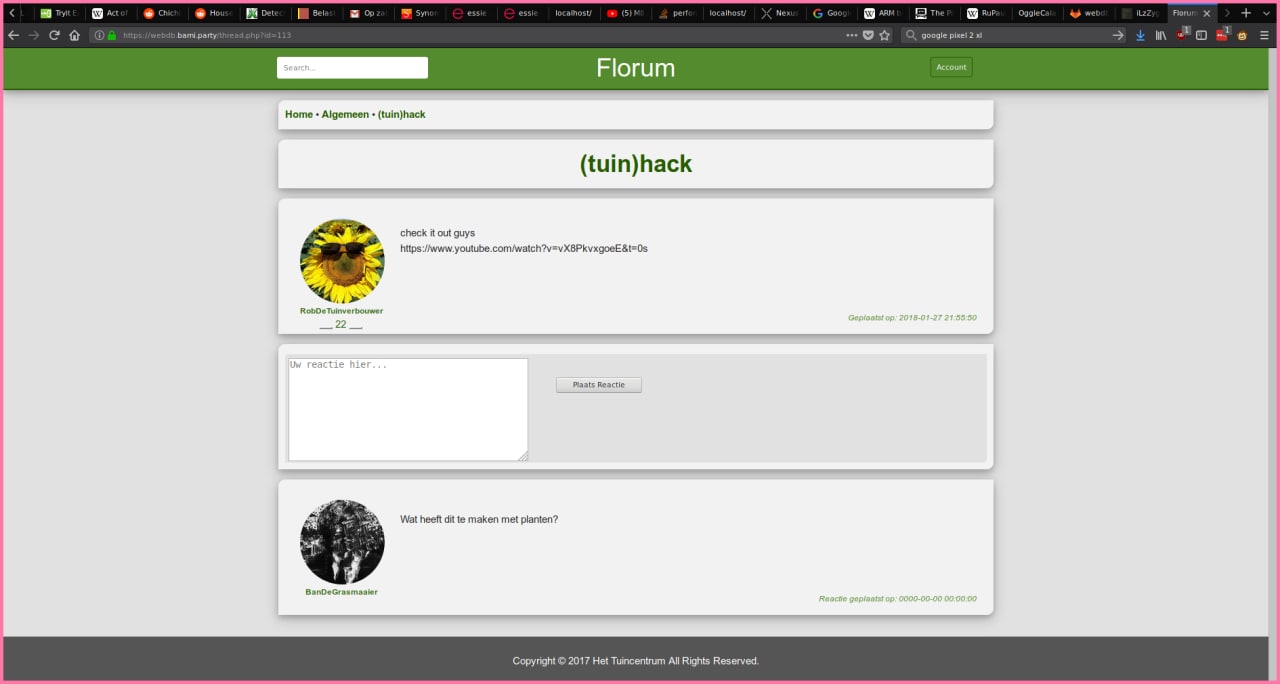Open page actions three-dot menu
Image resolution: width=1280 pixels, height=684 pixels.
click(x=851, y=35)
